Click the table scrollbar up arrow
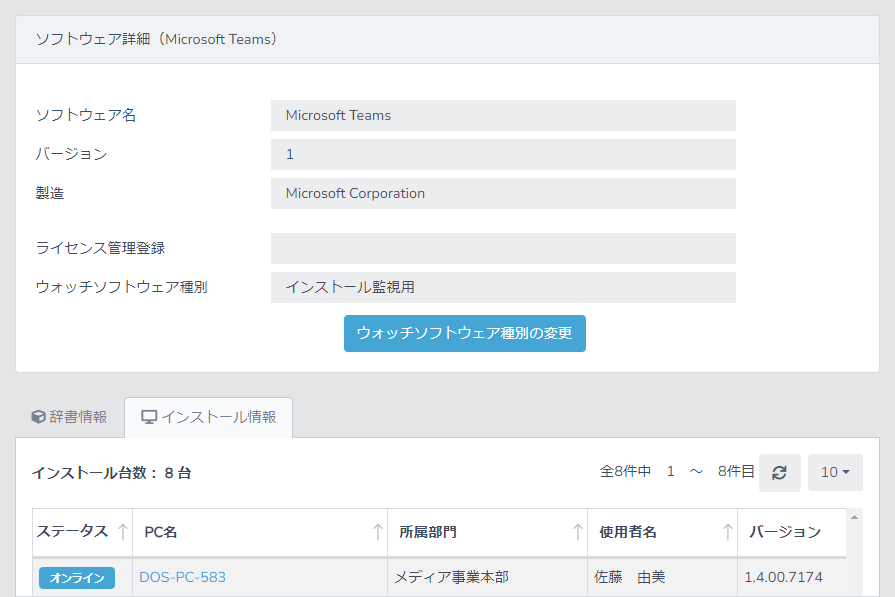 (854, 517)
